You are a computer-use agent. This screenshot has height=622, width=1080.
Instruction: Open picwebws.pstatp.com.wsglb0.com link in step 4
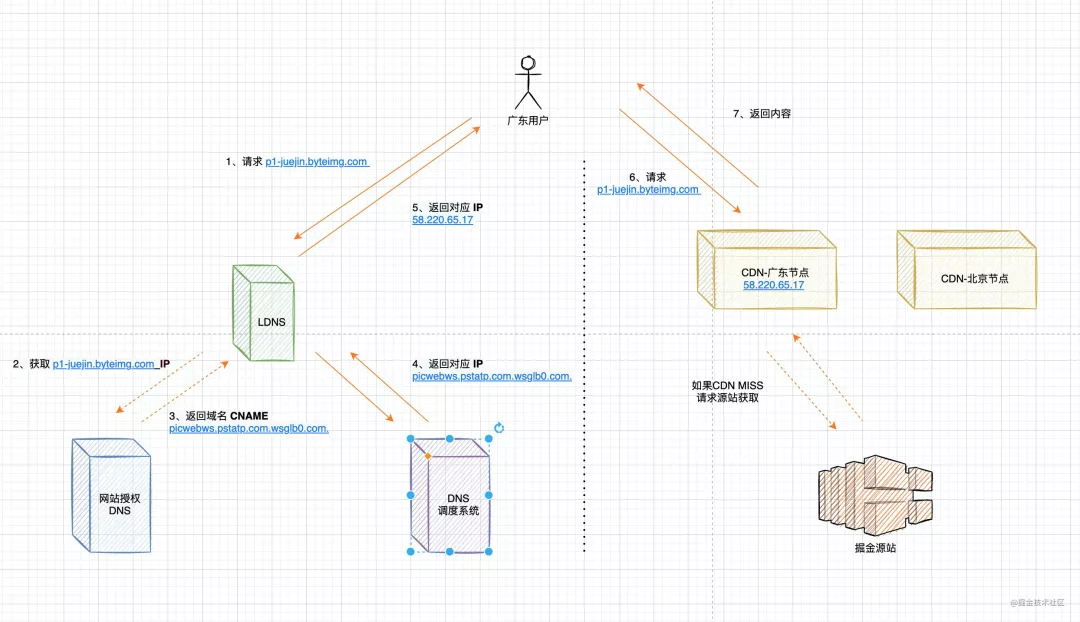492,376
